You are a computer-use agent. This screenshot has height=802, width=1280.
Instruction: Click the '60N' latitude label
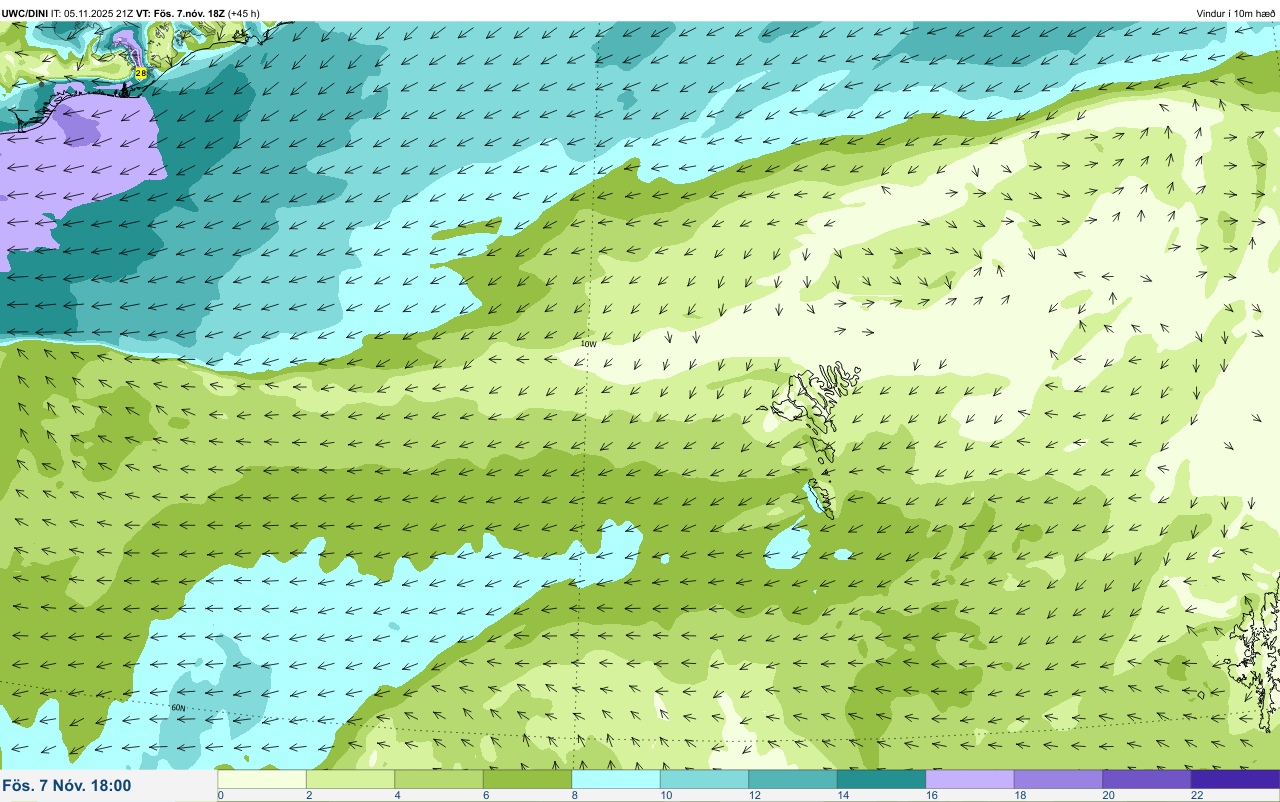[x=179, y=707]
